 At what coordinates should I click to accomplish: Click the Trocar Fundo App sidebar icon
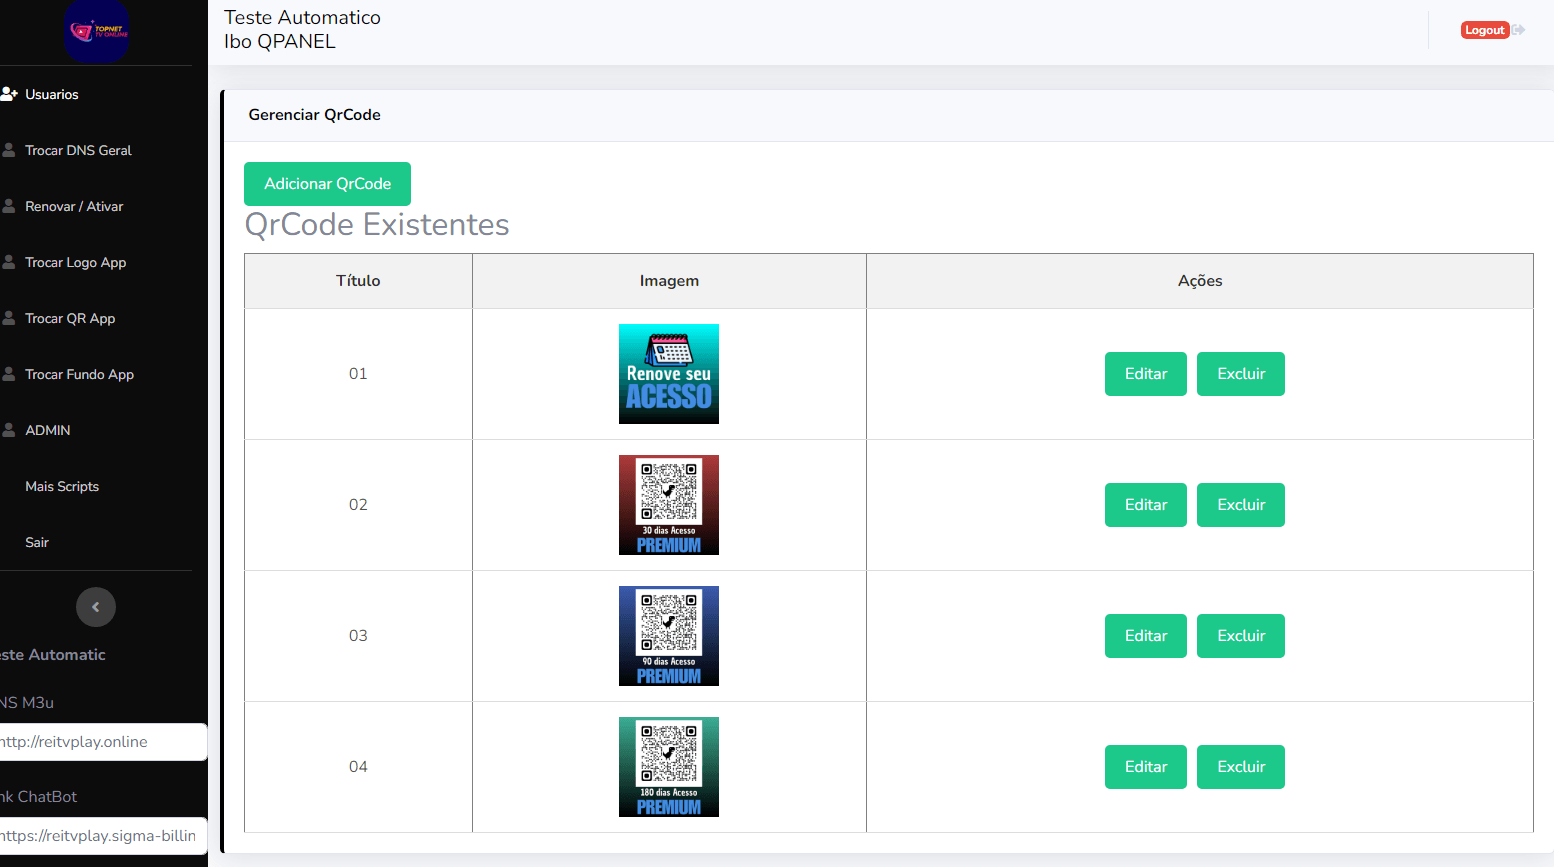9,374
